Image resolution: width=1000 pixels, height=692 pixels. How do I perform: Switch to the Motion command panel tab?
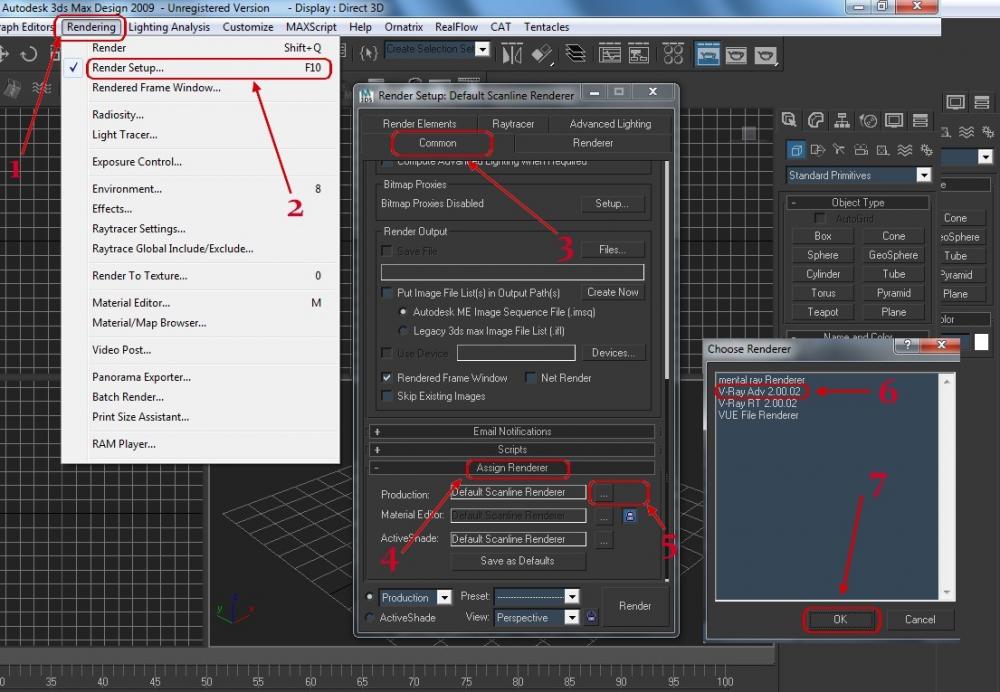pos(867,119)
